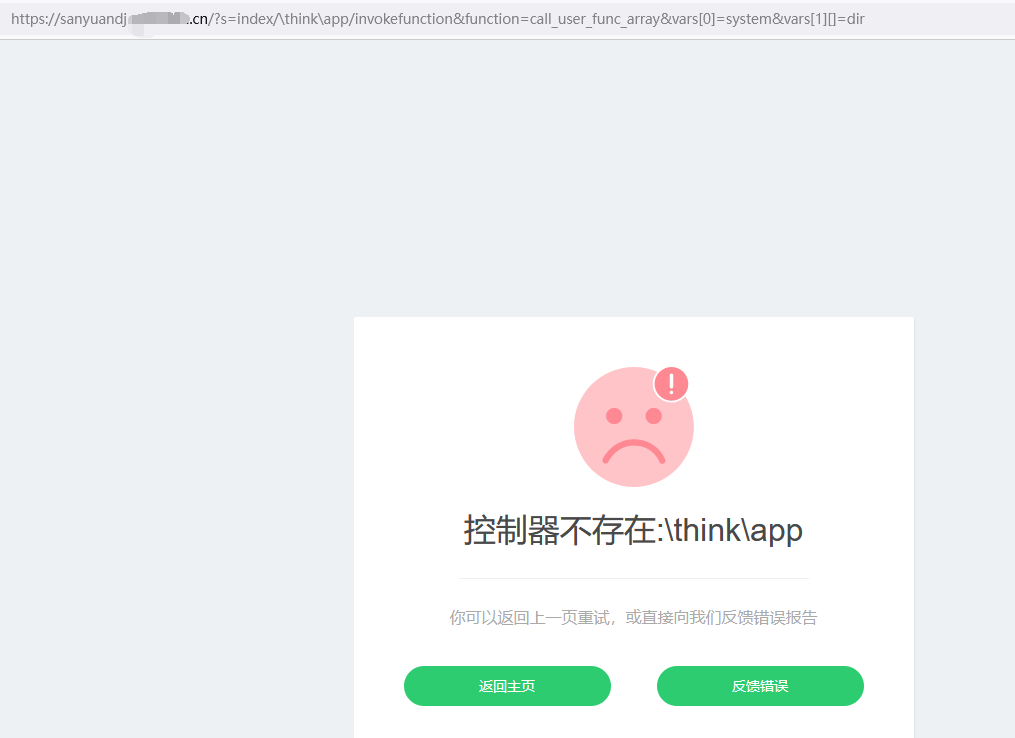1015x738 pixels.
Task: Click the thin divider under the heading
Action: [634, 578]
